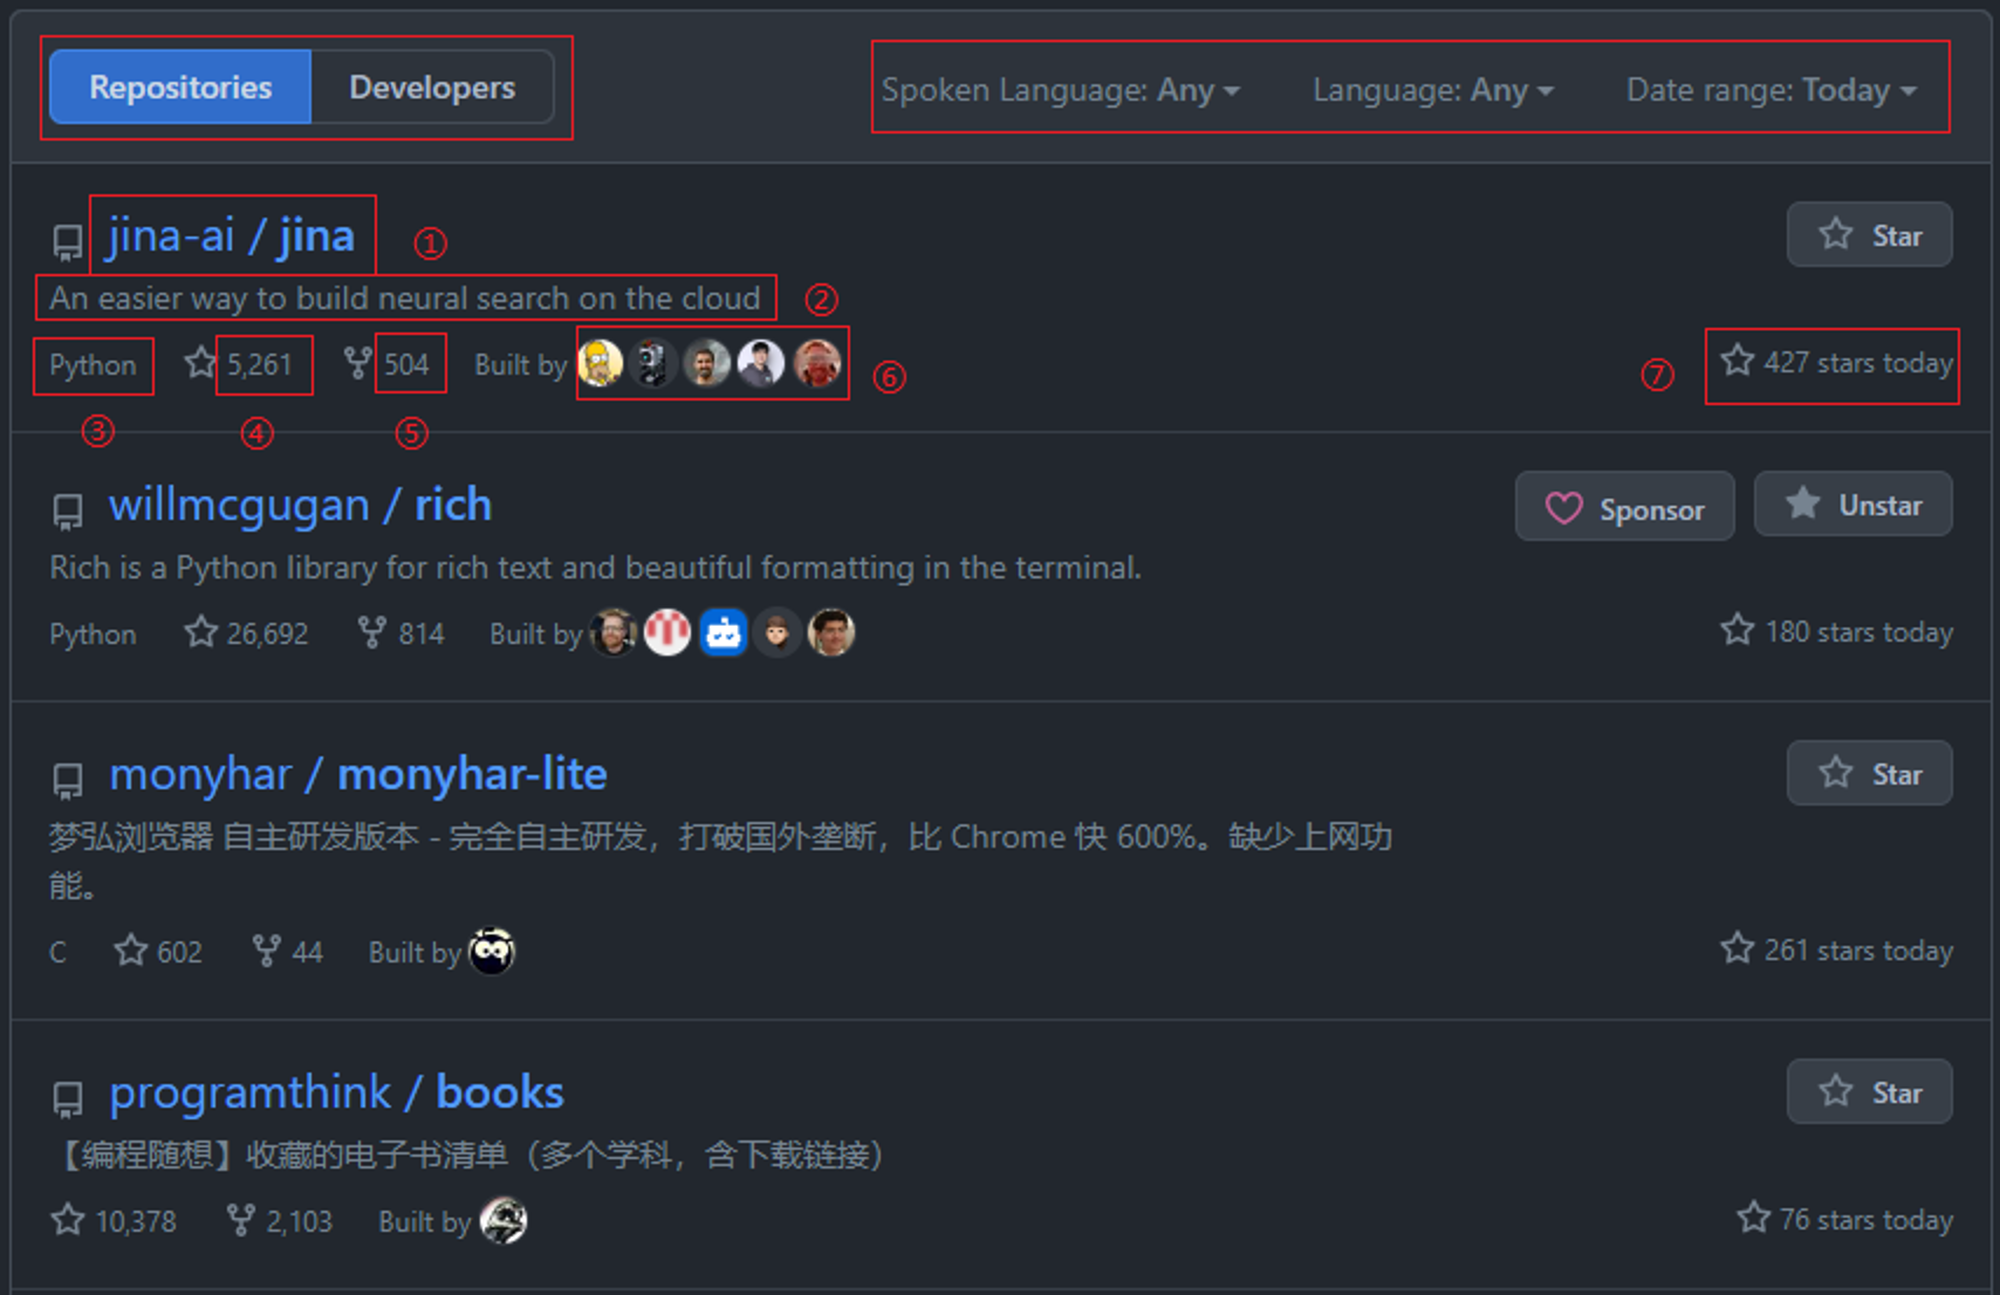This screenshot has width=2000, height=1295.
Task: Open the Date range: Today dropdown
Action: pos(1771,90)
